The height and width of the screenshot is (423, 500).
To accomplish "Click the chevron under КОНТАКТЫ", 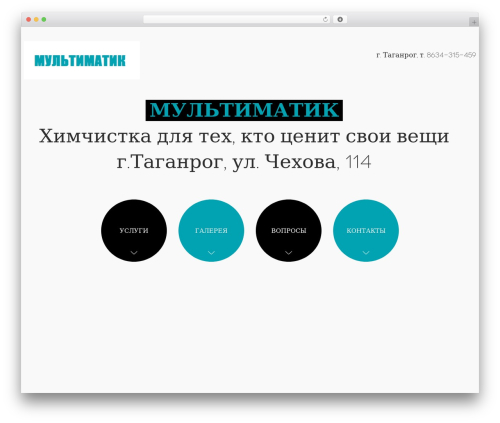I will pos(366,253).
